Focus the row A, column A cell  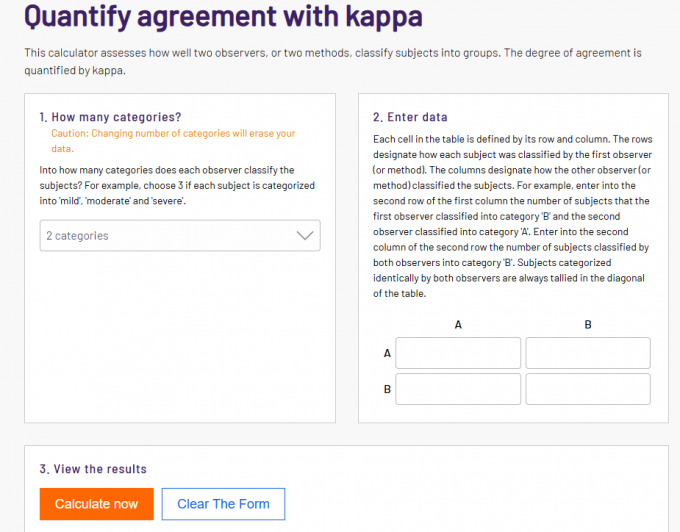[x=458, y=353]
